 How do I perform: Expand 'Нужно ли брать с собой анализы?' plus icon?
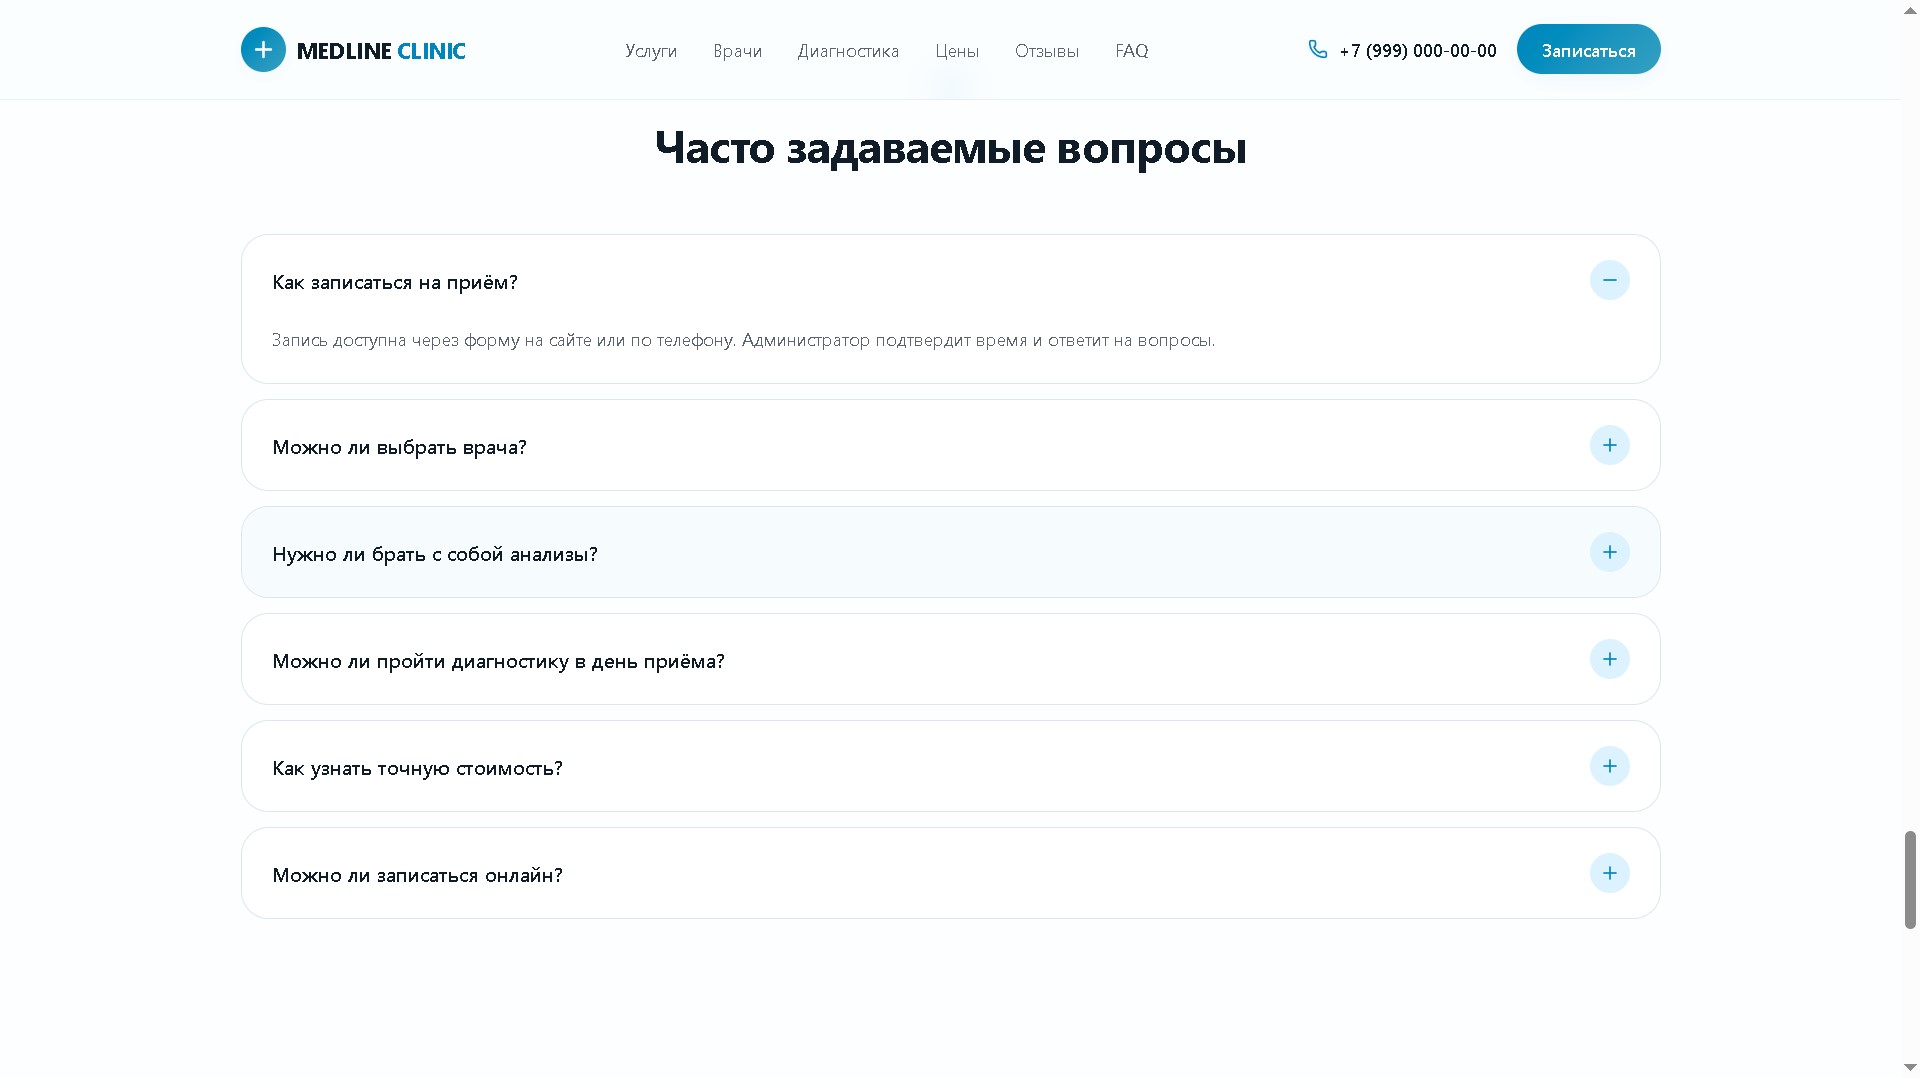point(1609,552)
